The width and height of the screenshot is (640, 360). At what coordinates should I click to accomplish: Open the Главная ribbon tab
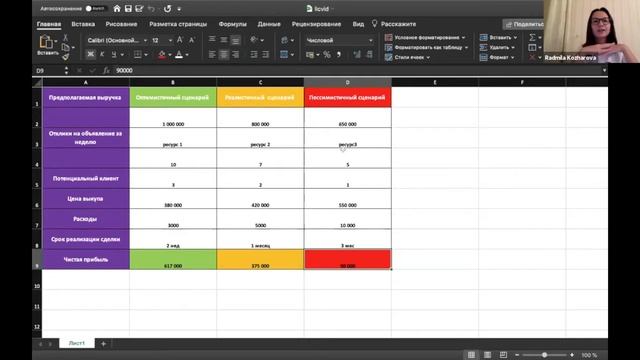point(49,24)
